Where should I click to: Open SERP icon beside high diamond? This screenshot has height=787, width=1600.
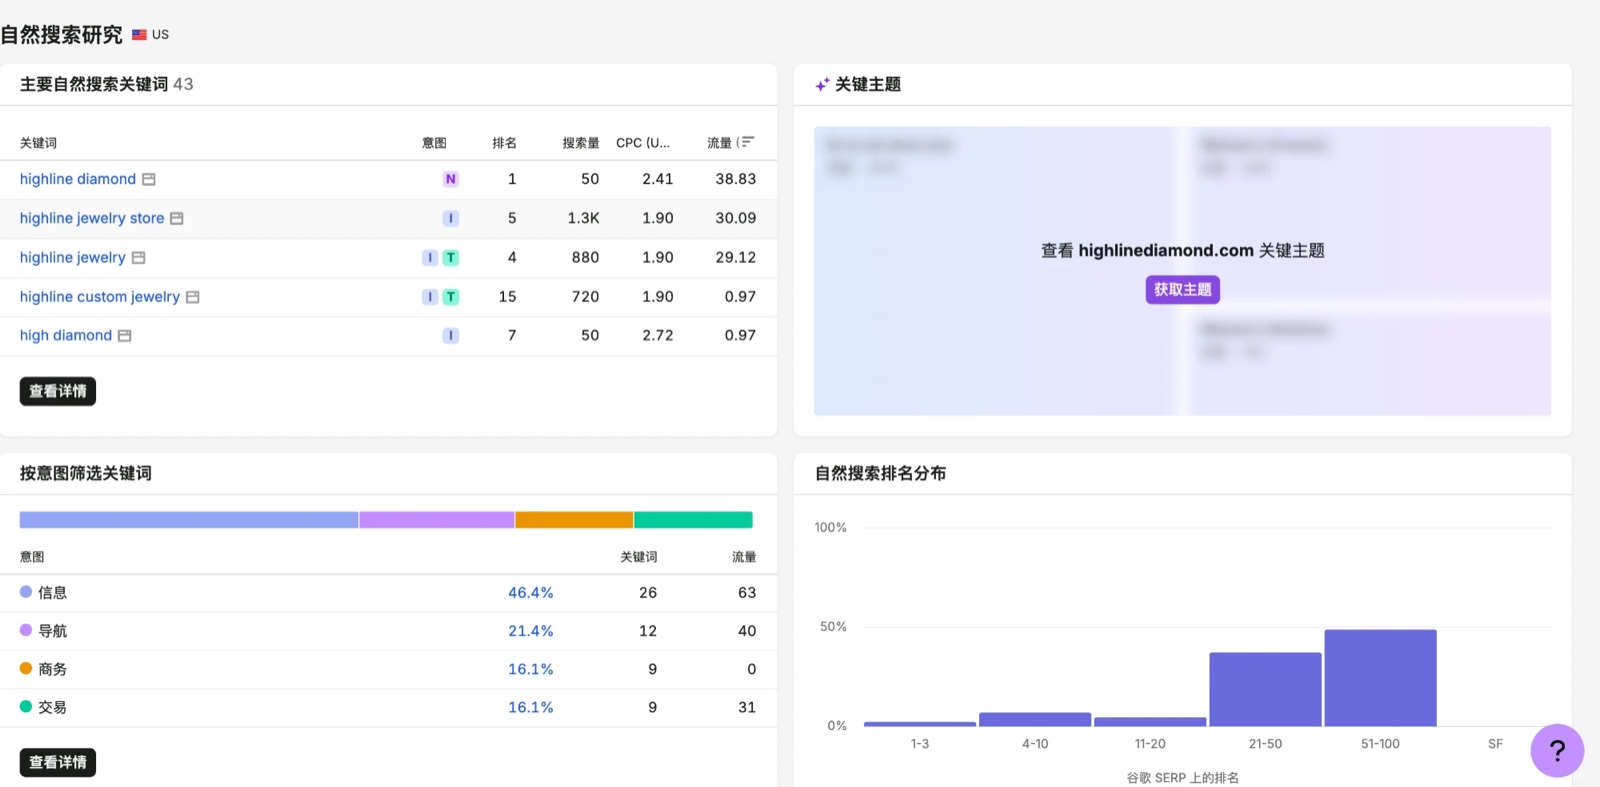click(125, 335)
